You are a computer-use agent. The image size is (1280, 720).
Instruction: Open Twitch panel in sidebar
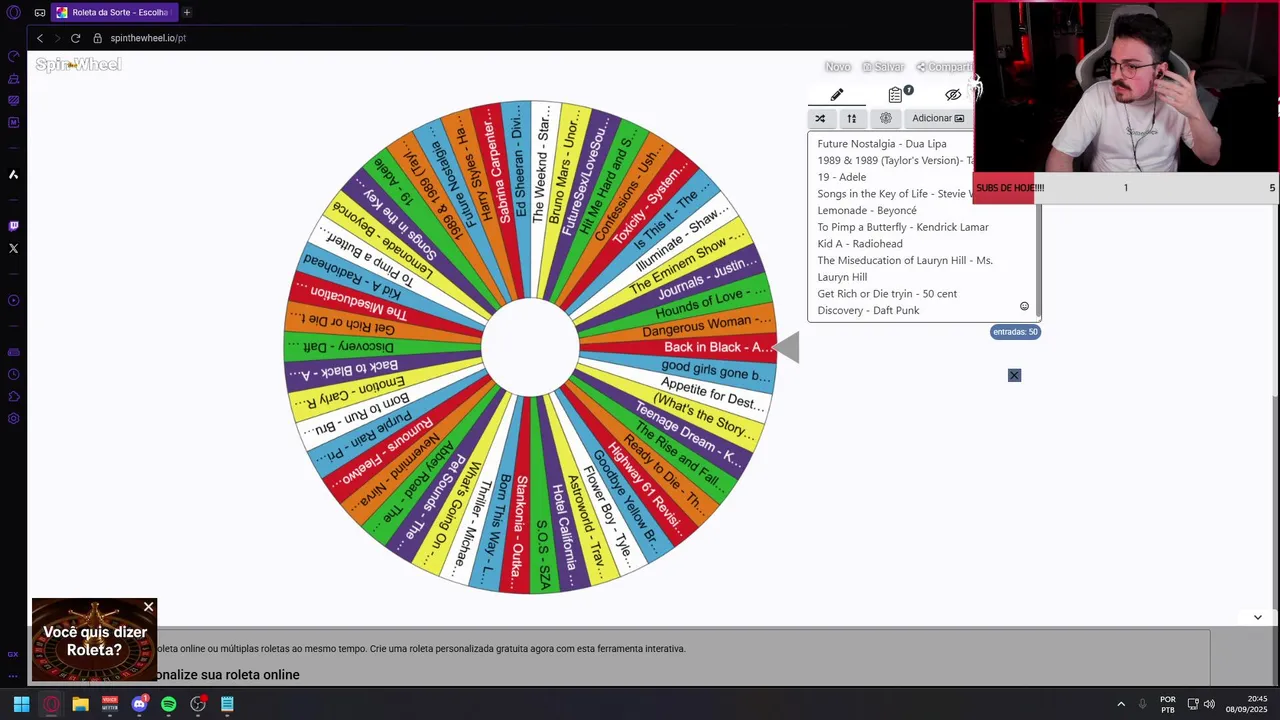pos(13,226)
